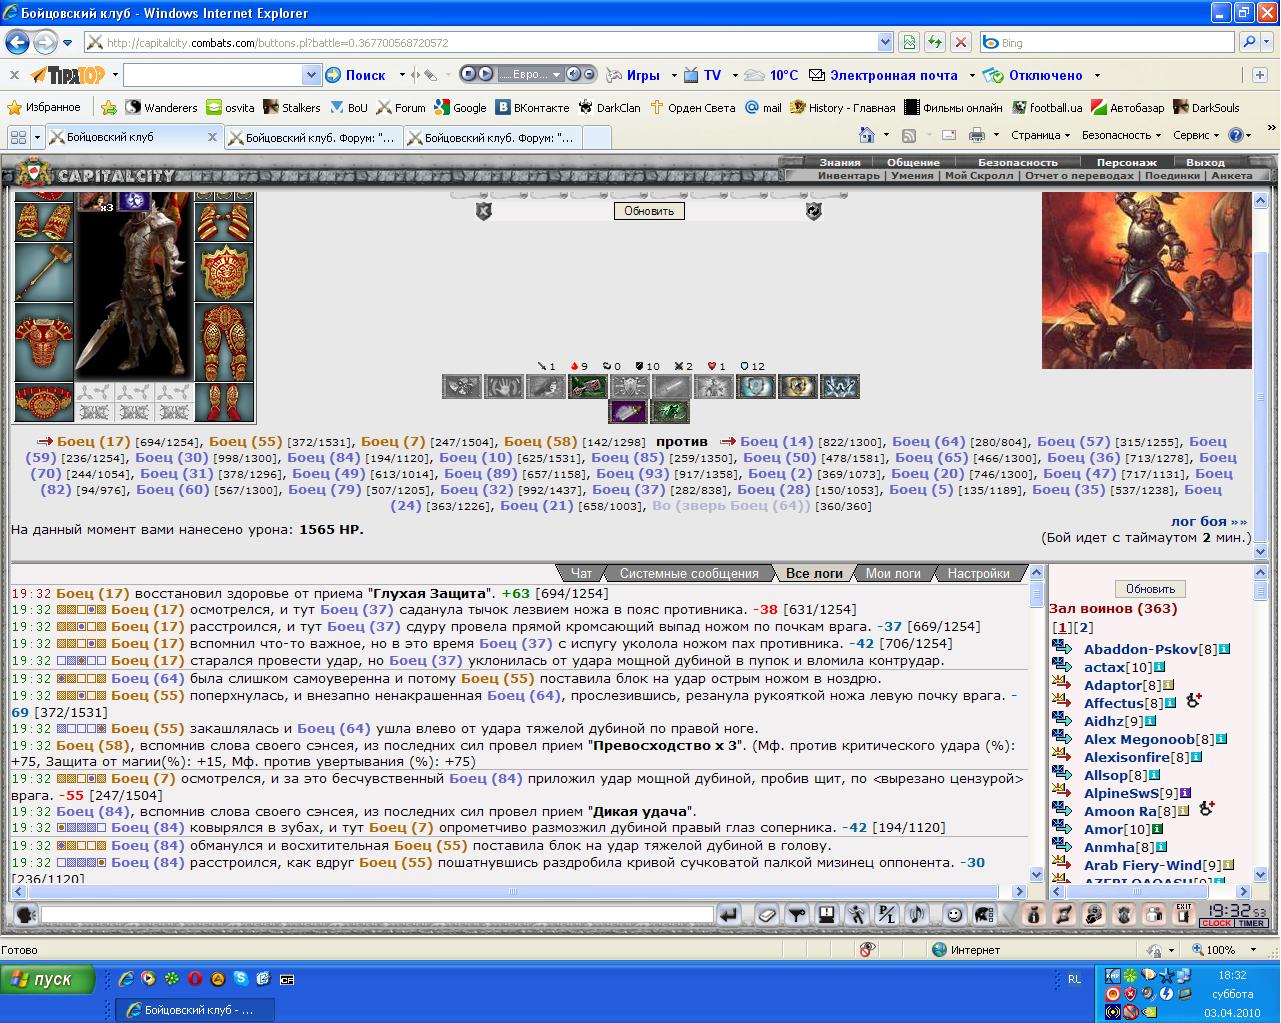
Task: Click the green-red weapon ability icon
Action: pos(587,387)
